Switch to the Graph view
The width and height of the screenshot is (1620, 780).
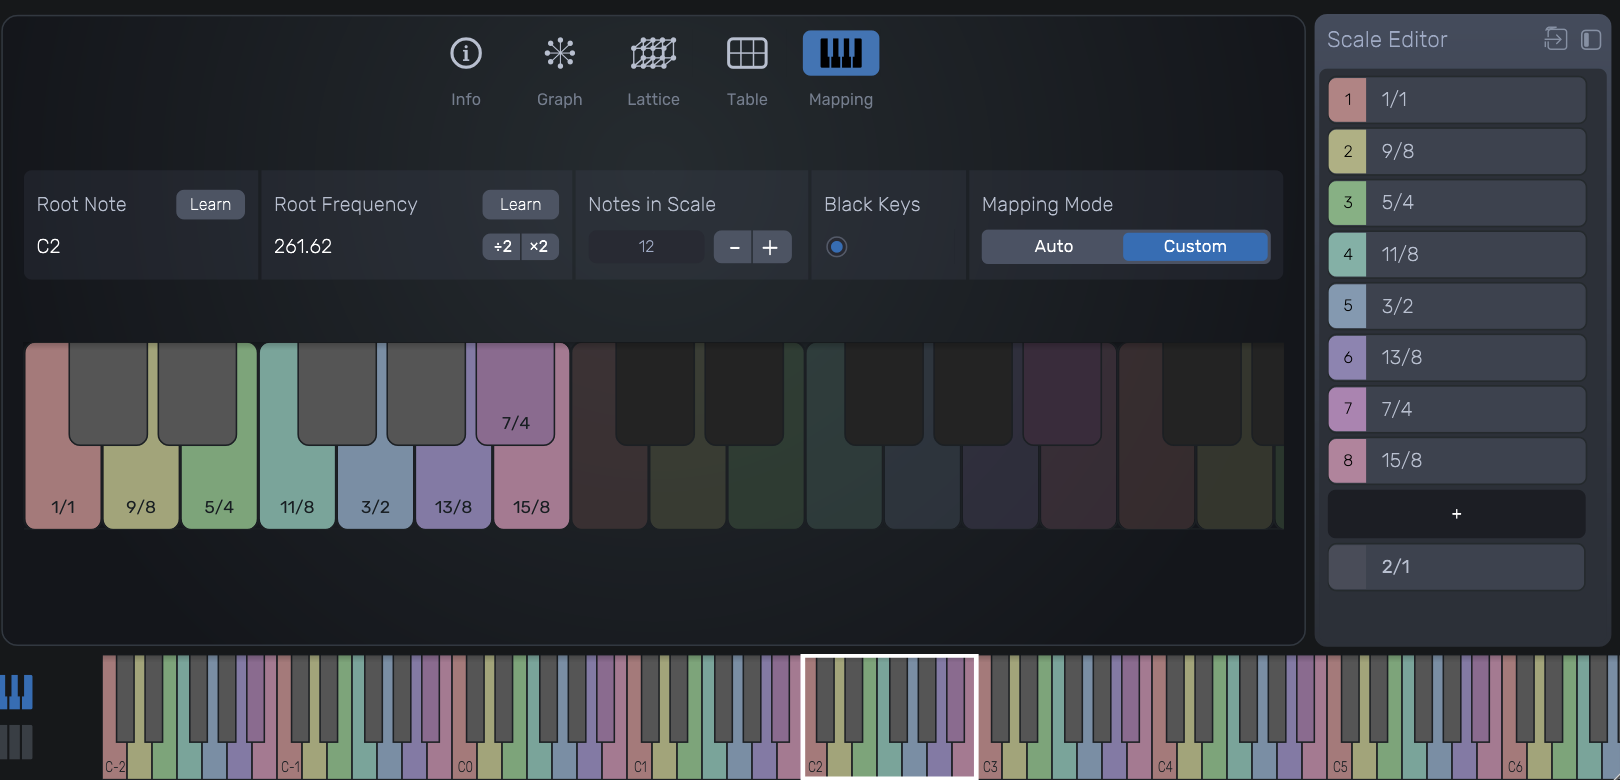(560, 53)
